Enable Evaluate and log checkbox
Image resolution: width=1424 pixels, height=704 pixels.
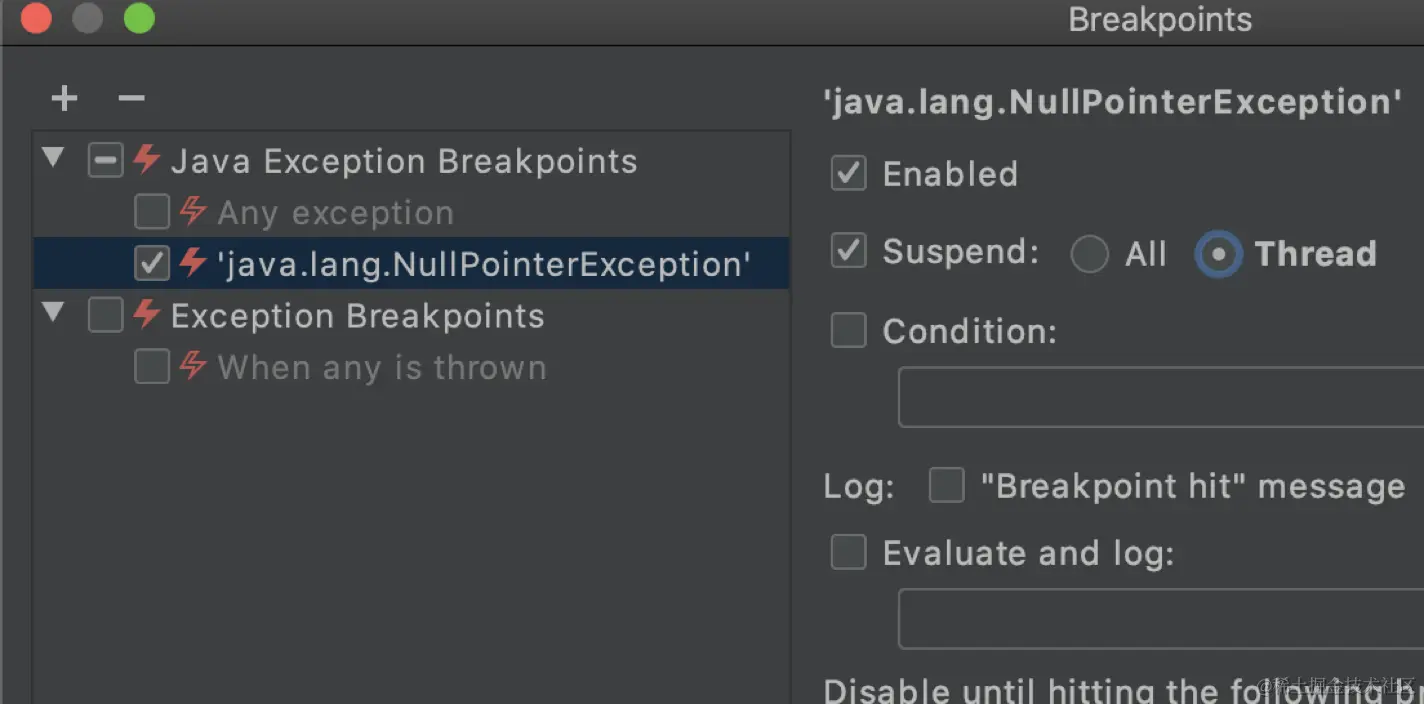tap(849, 552)
